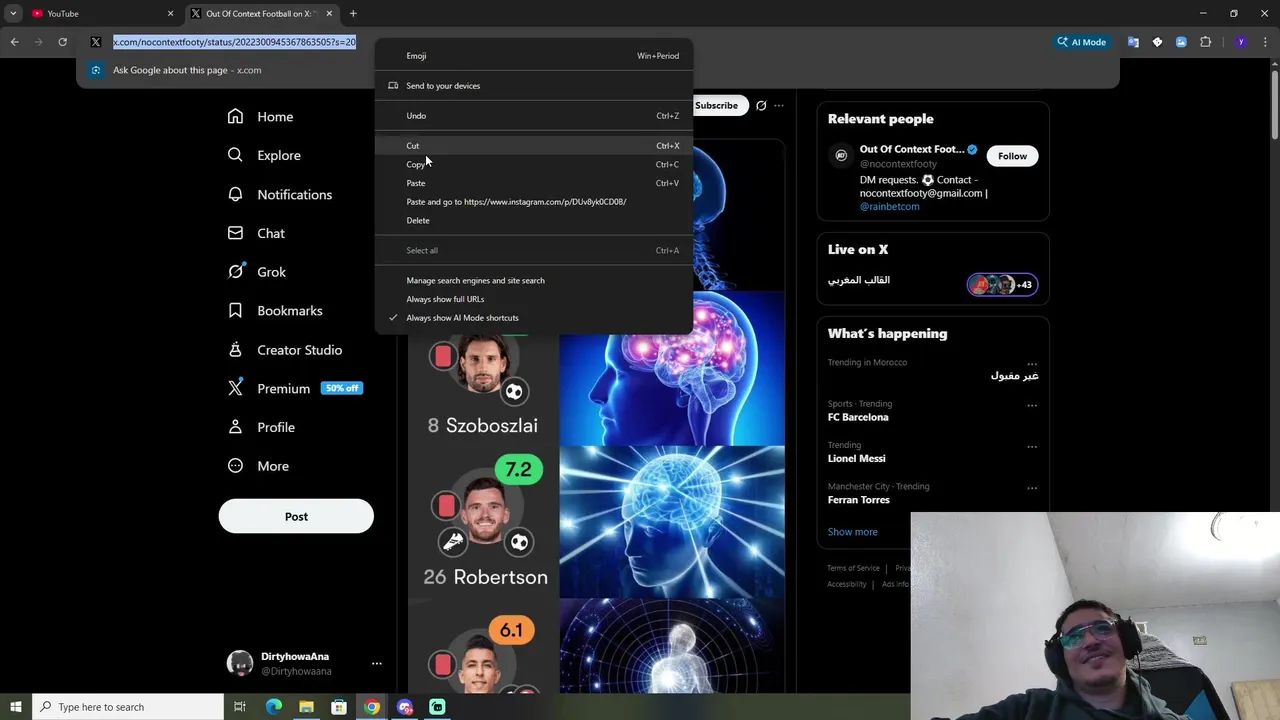Open options for FC Barcelona trend
1280x720 pixels.
[1032, 406]
